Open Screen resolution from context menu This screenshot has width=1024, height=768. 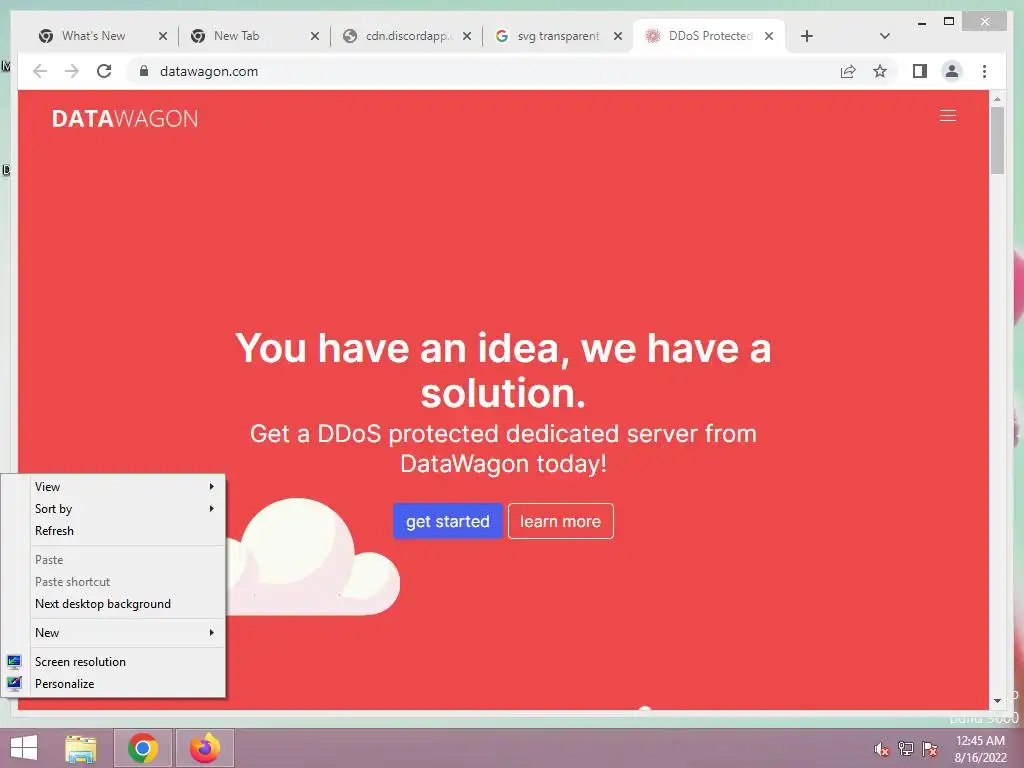click(124, 662)
